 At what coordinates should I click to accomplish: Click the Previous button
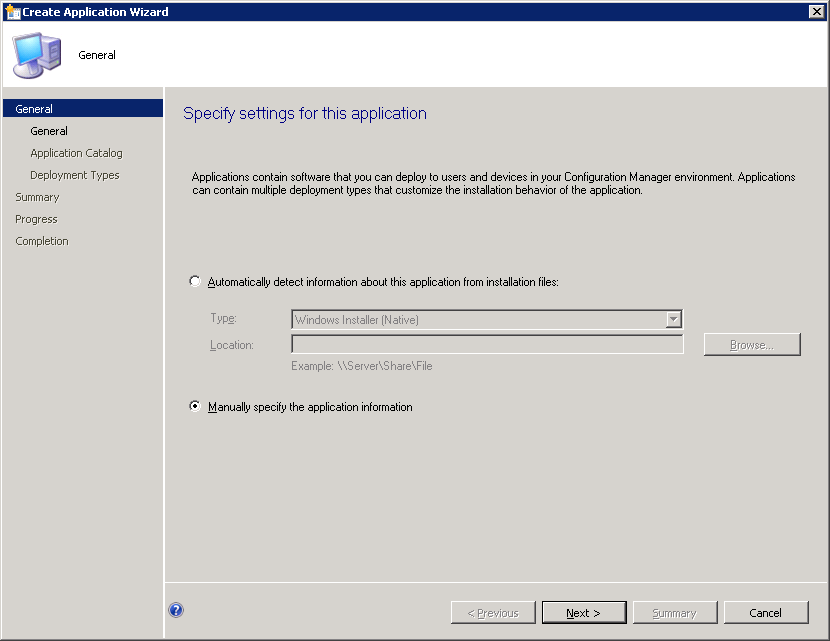[492, 613]
